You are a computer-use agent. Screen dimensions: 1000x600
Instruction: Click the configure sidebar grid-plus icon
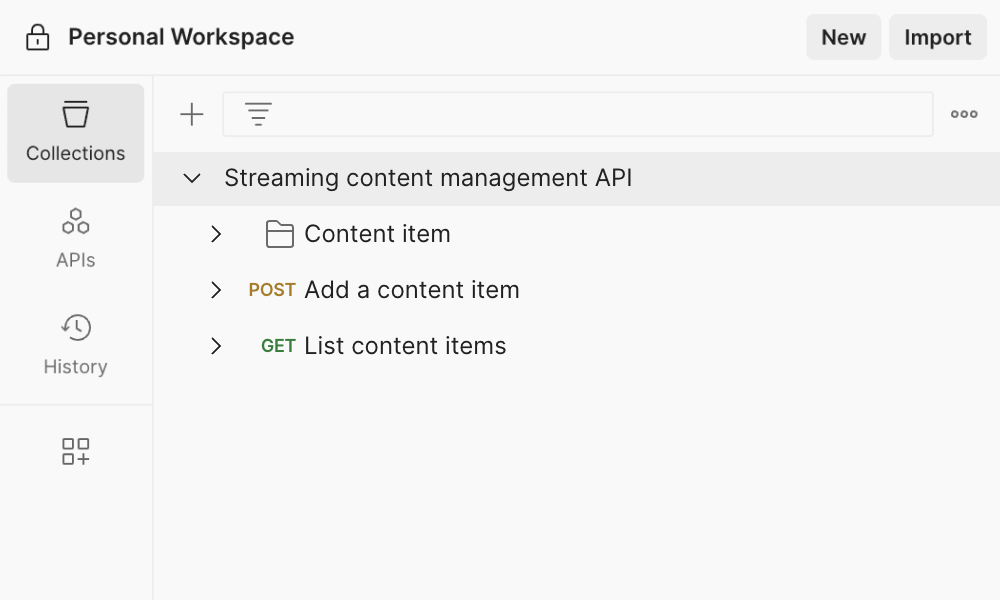pos(76,451)
